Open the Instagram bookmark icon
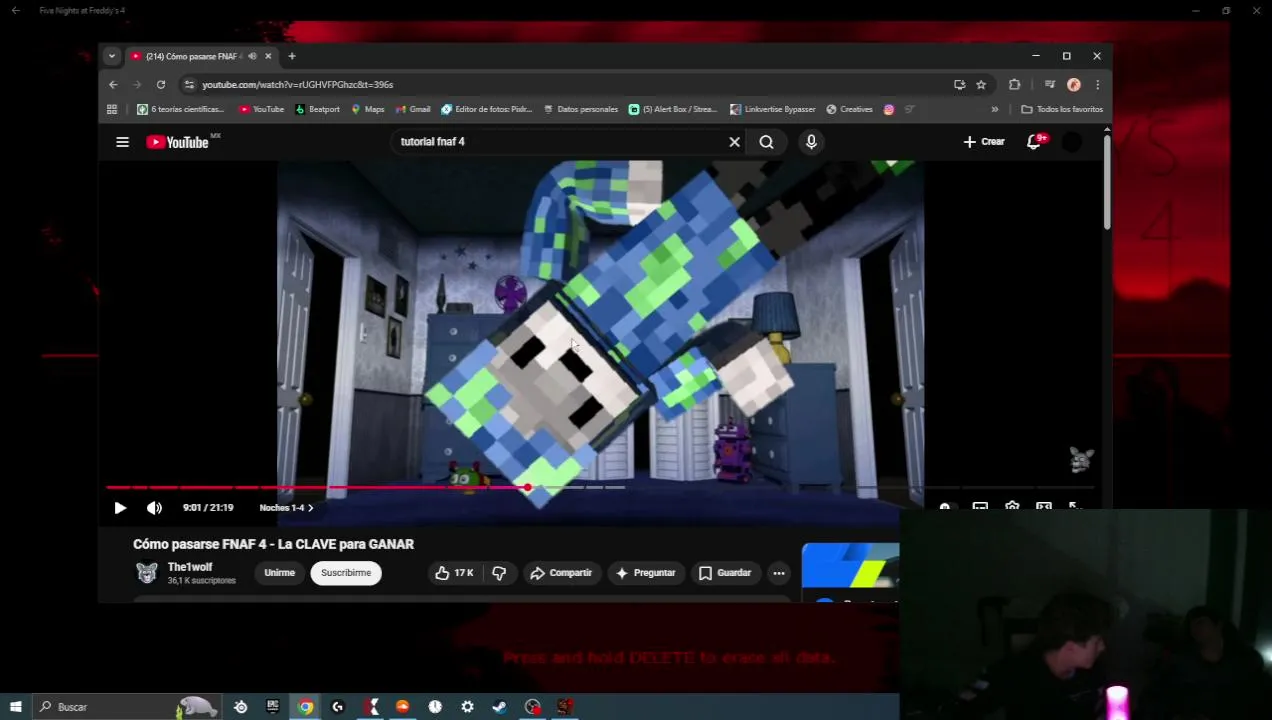1272x720 pixels. click(x=889, y=109)
